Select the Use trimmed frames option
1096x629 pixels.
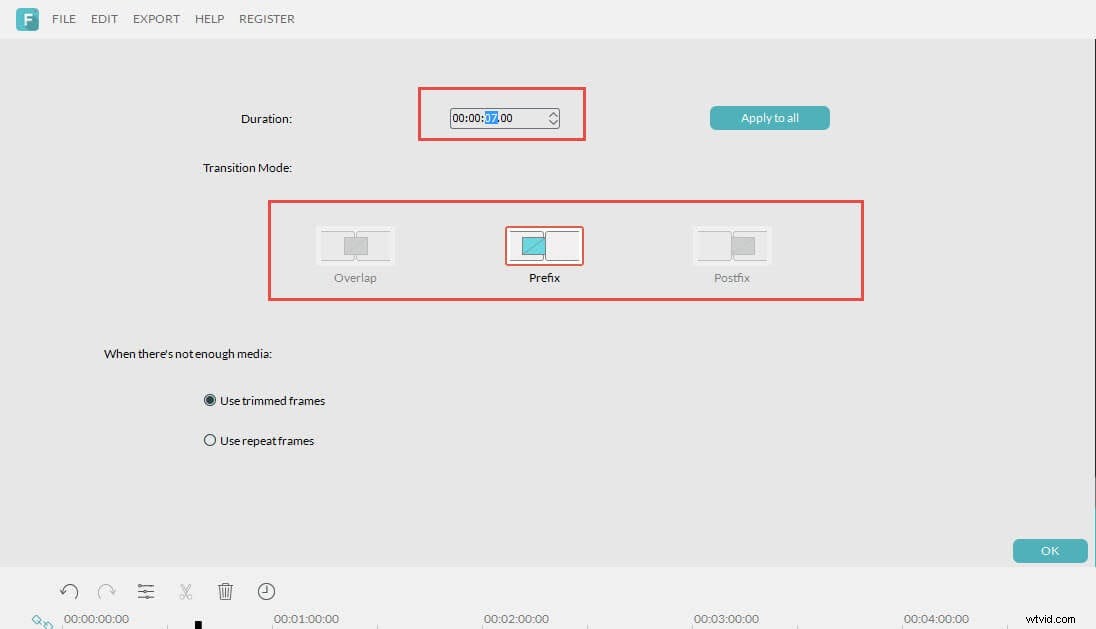pyautogui.click(x=210, y=400)
